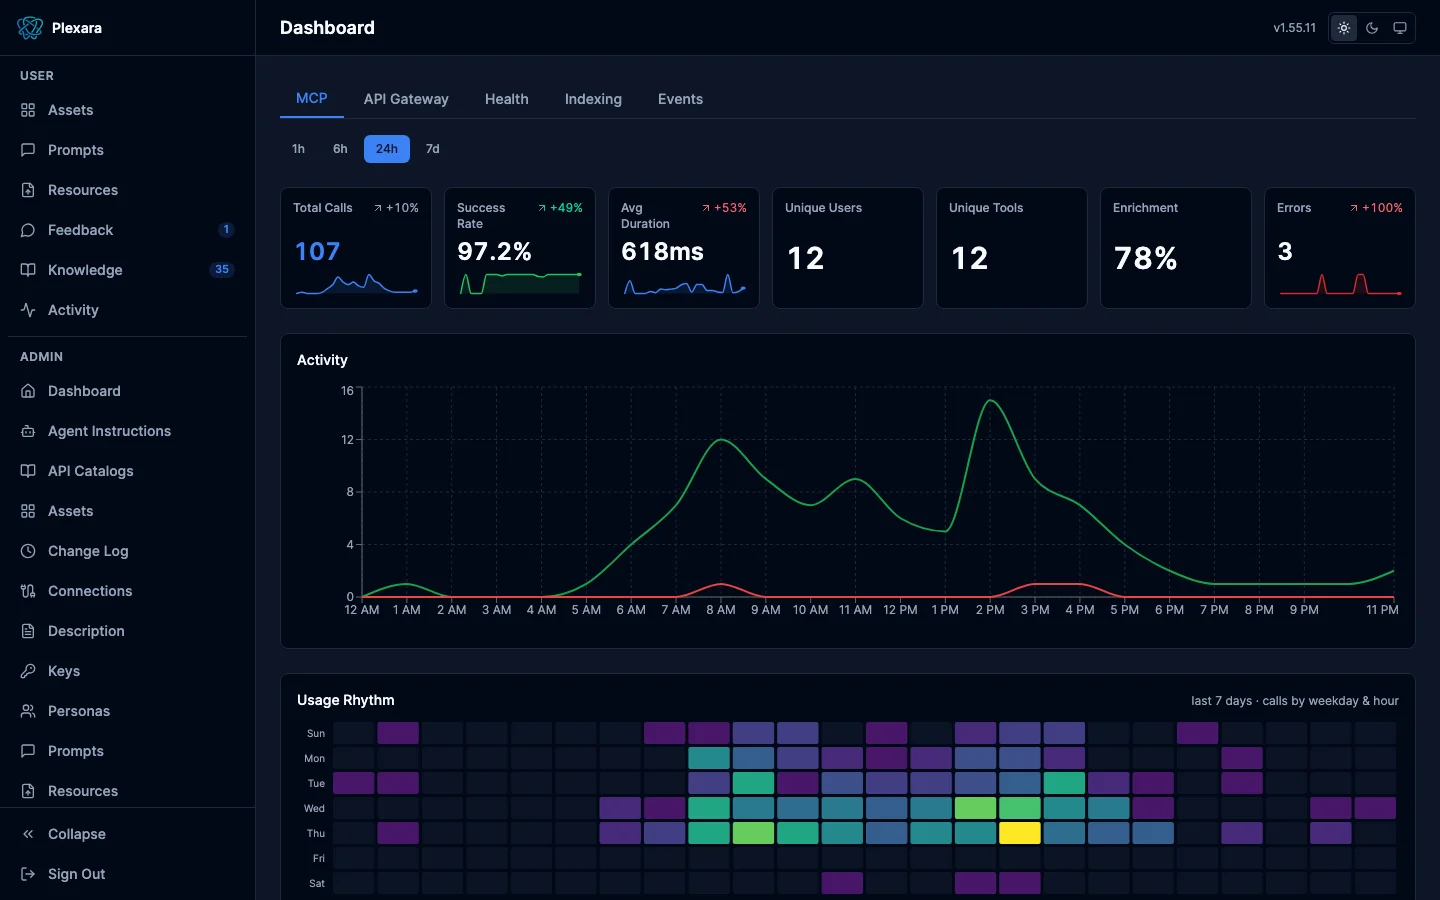Click the API Catalogs book icon
Image resolution: width=1440 pixels, height=900 pixels.
click(x=28, y=471)
